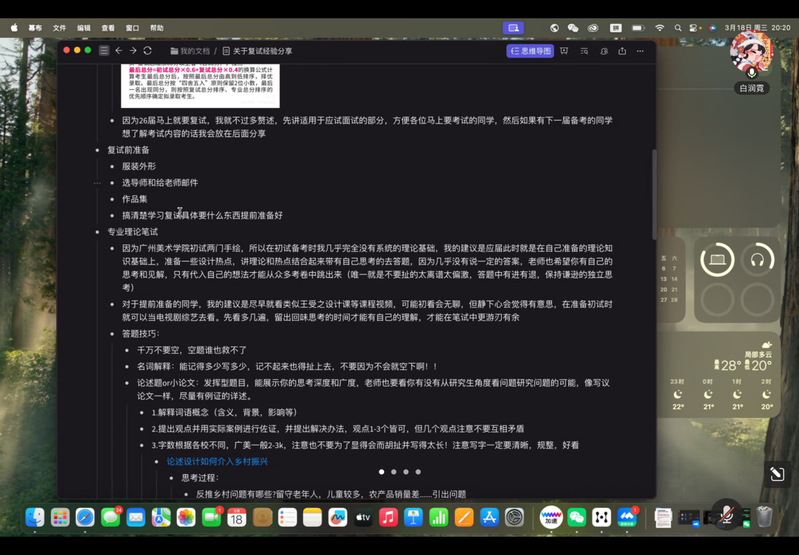Open the share icon in toolbar

(622, 51)
